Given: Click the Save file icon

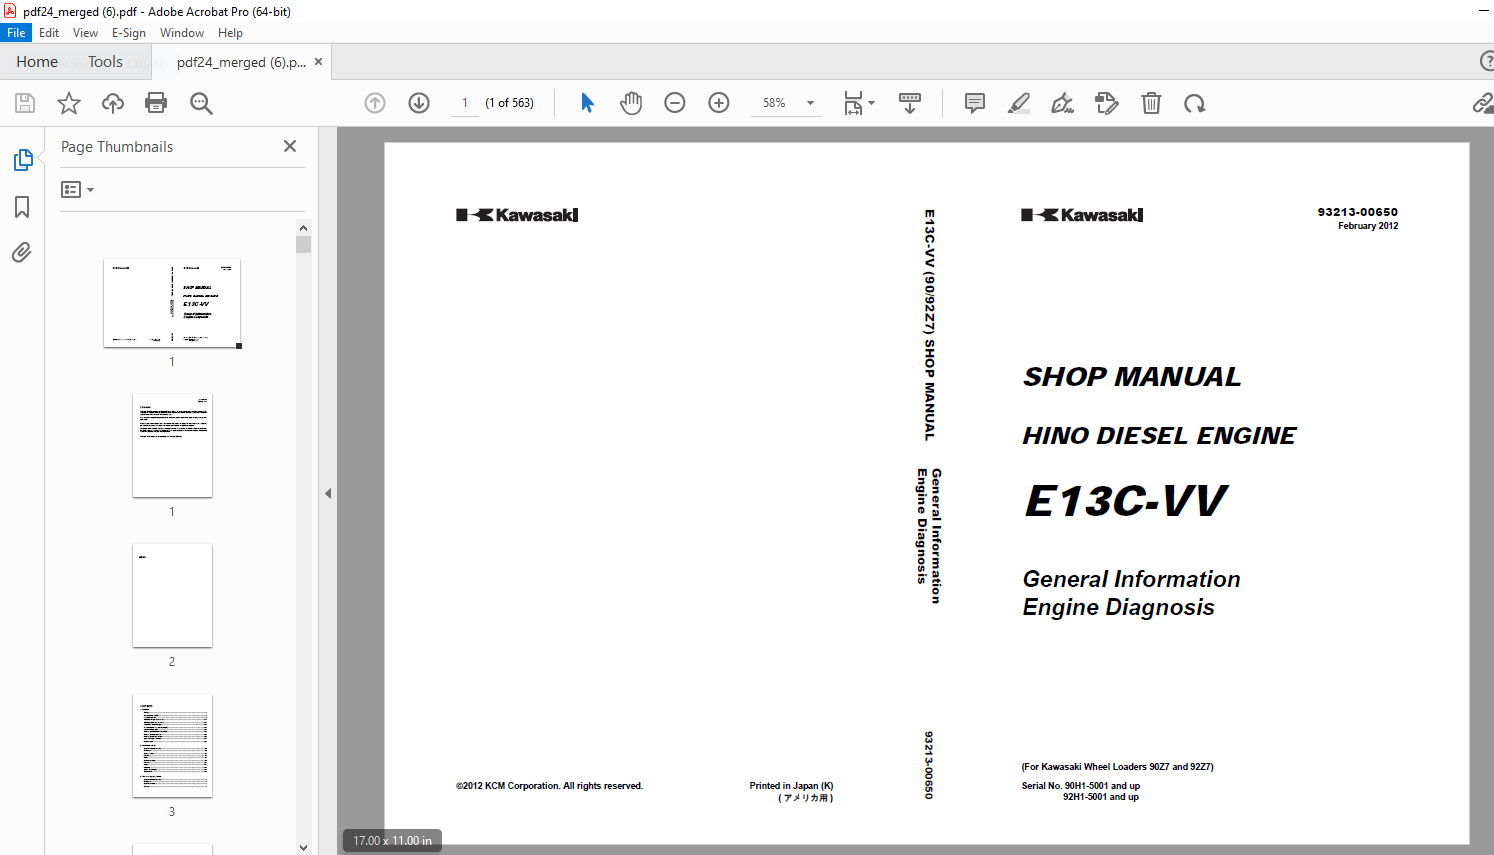Looking at the screenshot, I should click(25, 103).
